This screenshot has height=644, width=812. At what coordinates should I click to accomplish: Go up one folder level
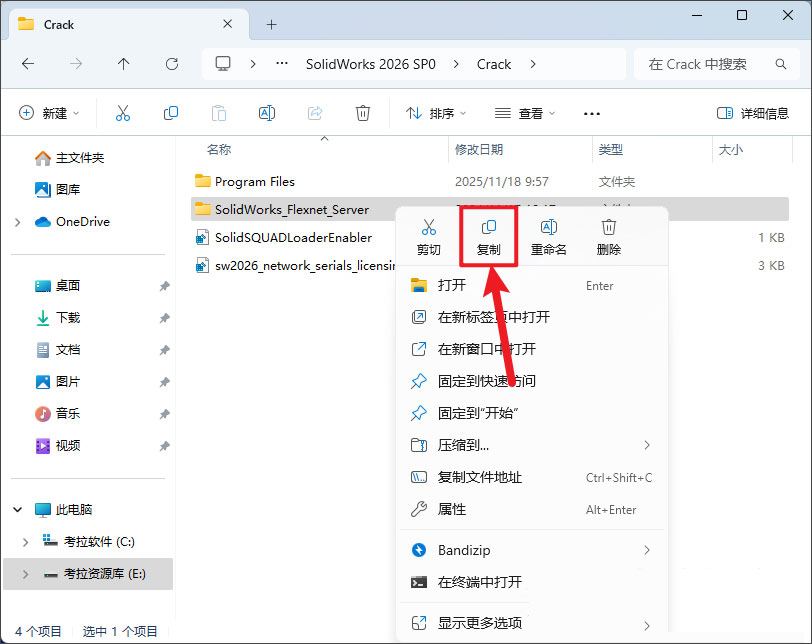point(124,64)
